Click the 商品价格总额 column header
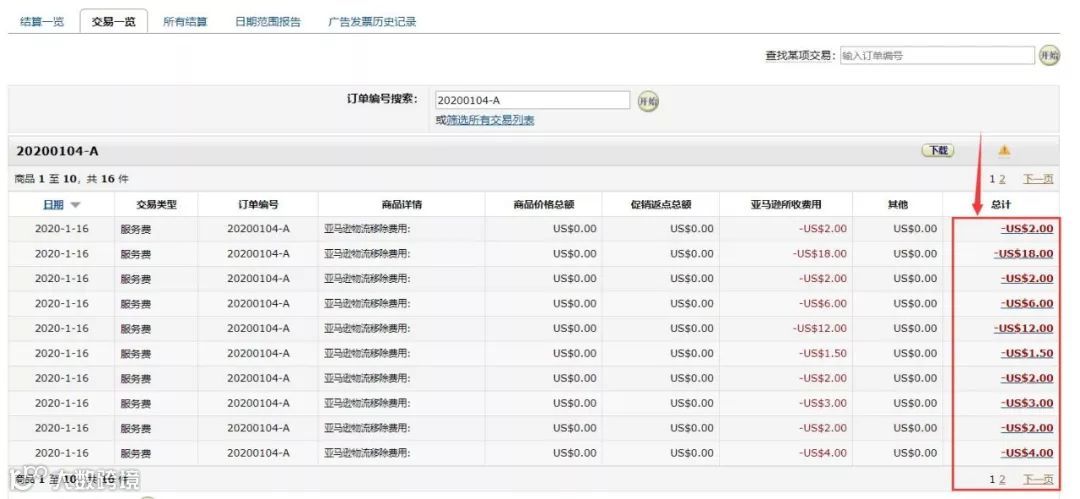Viewport: 1080px width, 499px height. [544, 205]
